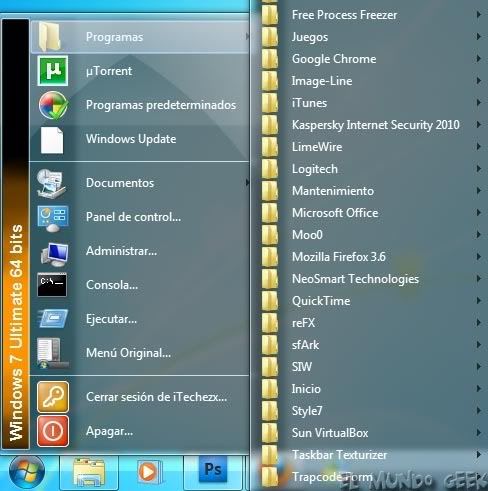Switch to Menú Original...
Viewport: 488px width, 491px height.
pyautogui.click(x=140, y=353)
